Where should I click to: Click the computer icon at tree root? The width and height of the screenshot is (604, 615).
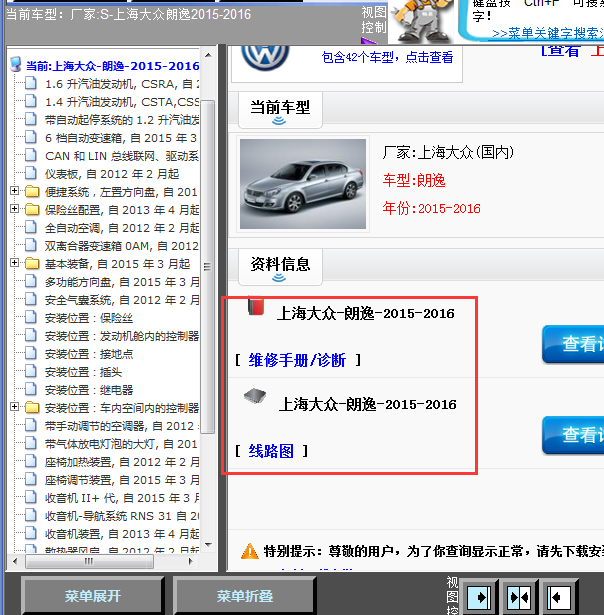tap(16, 65)
